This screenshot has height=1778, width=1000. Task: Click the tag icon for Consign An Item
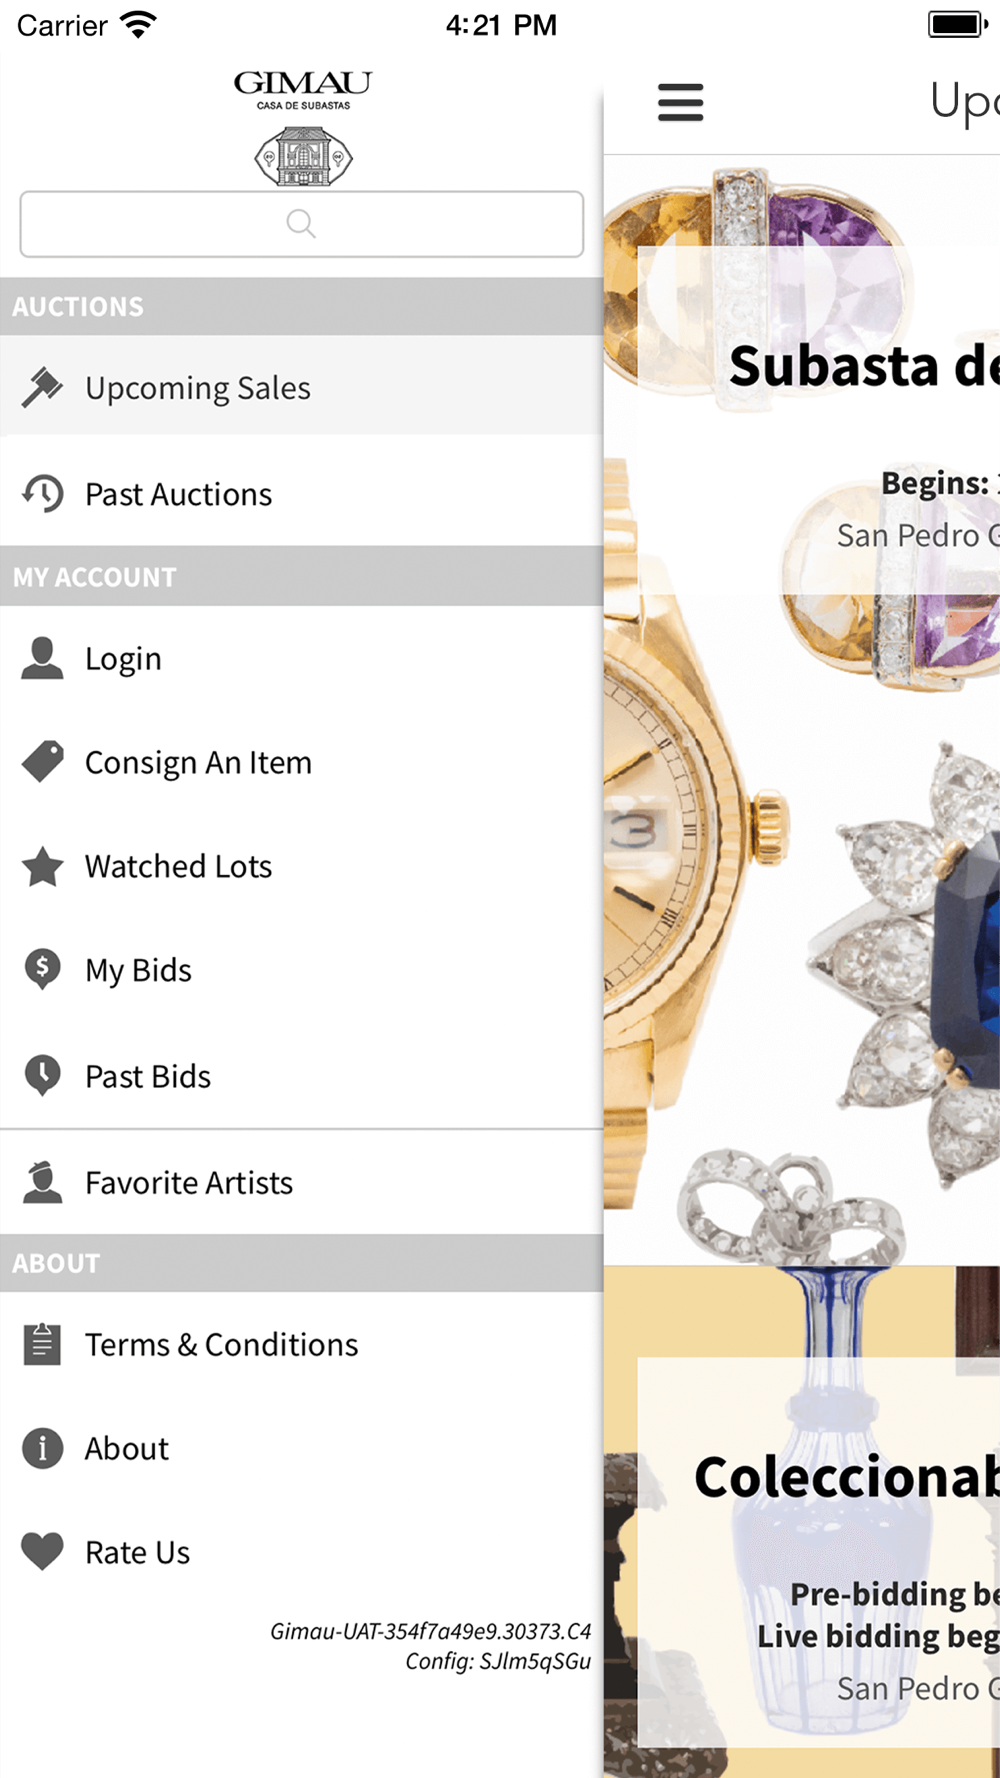pos(42,762)
